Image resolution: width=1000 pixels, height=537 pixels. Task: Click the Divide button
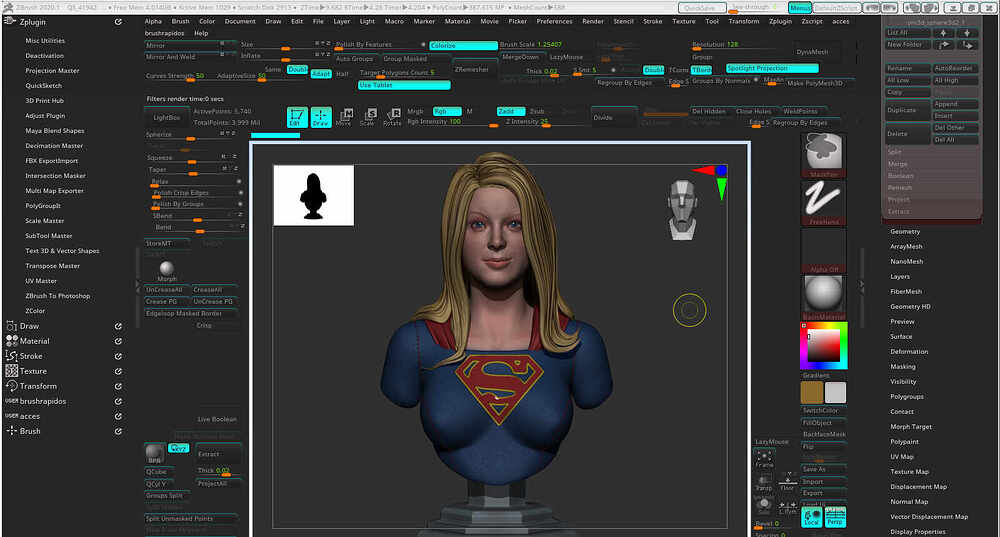(x=614, y=117)
